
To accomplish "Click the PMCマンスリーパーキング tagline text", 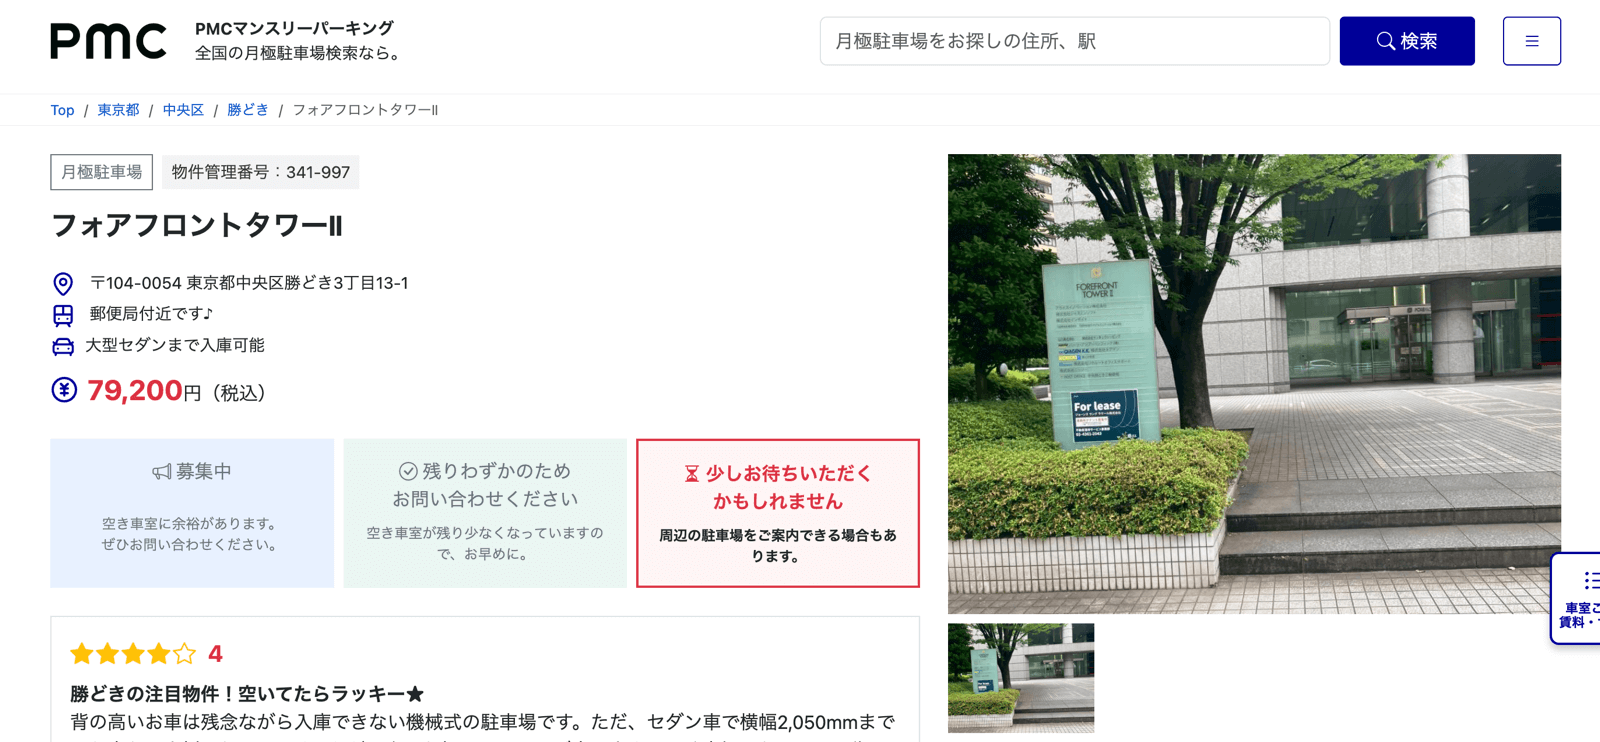I will 294,29.
